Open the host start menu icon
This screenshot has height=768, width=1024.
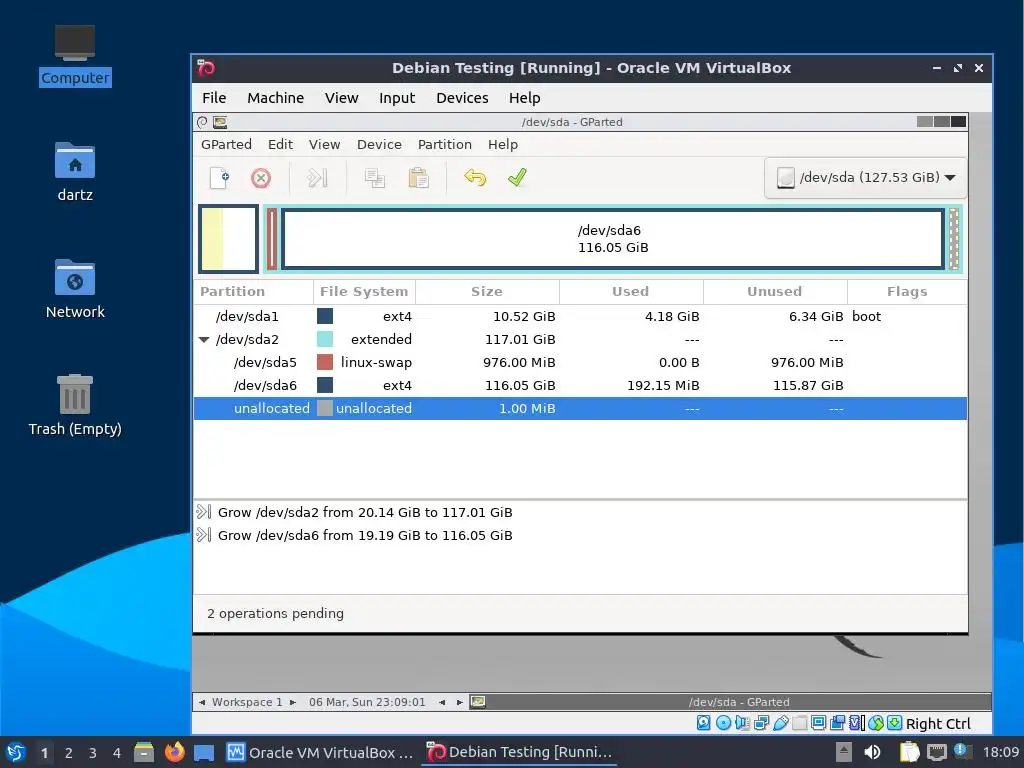16,752
